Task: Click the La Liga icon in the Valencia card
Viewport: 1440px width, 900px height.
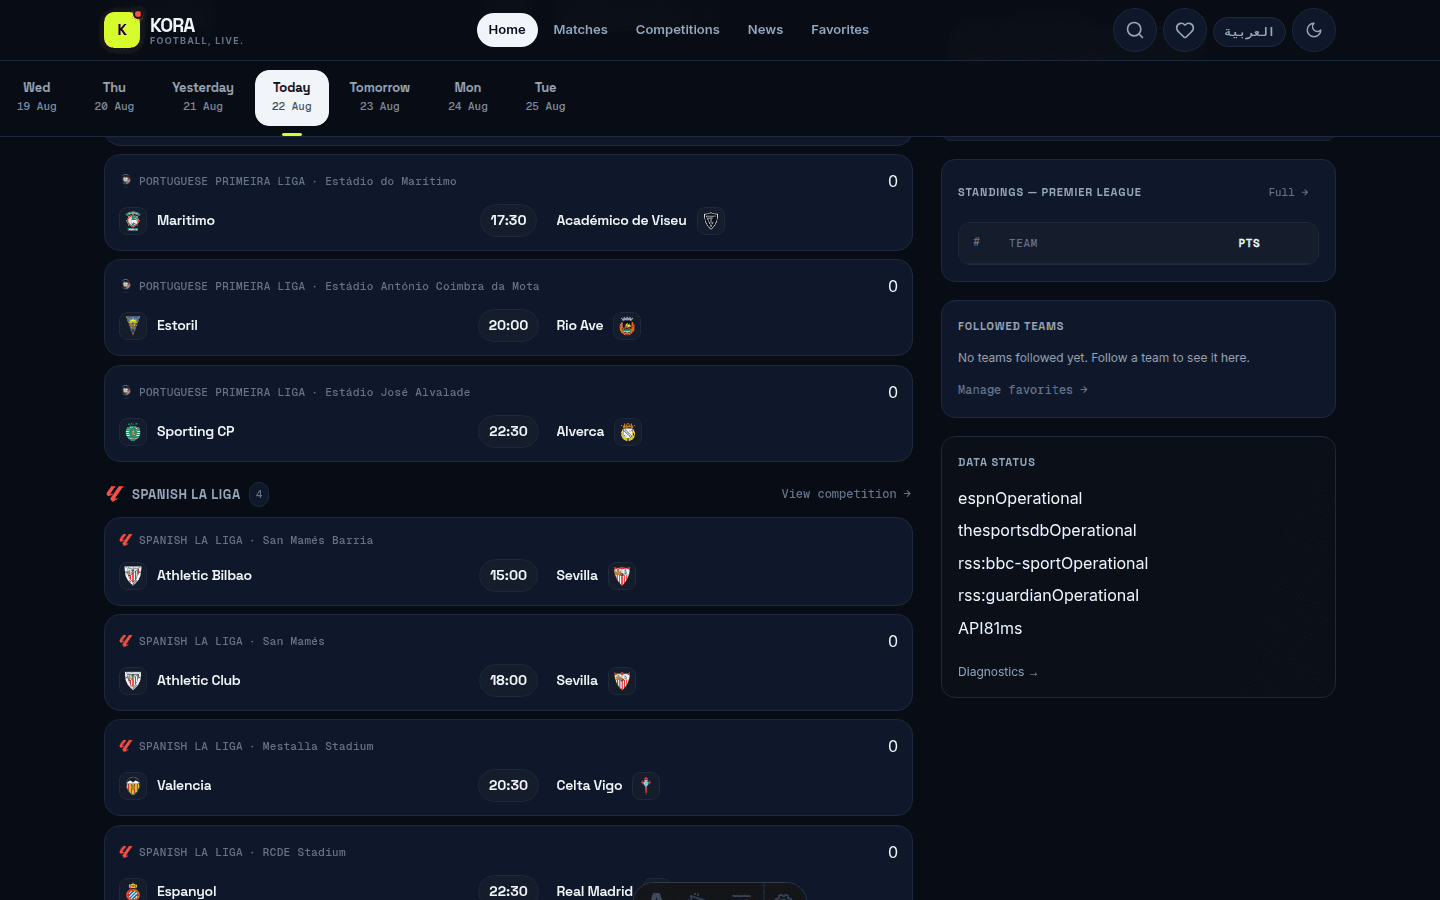Action: (126, 746)
